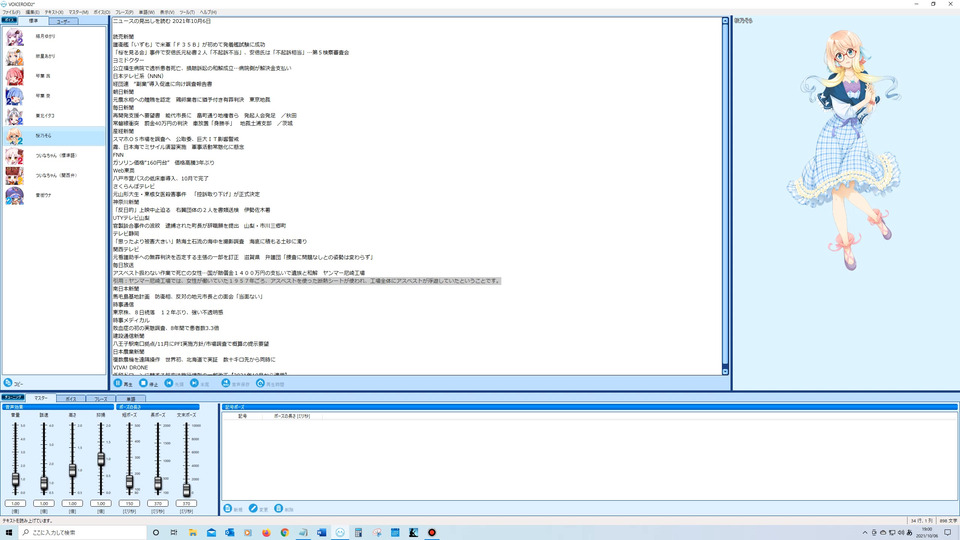Viewport: 960px width, 540px height.
Task: Click the taskbar search box
Action: coord(83,533)
